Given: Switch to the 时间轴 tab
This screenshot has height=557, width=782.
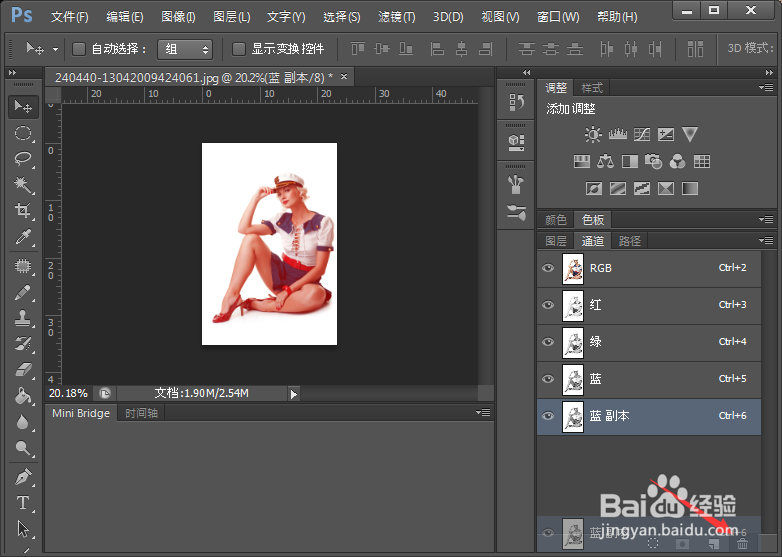Looking at the screenshot, I should pos(141,413).
